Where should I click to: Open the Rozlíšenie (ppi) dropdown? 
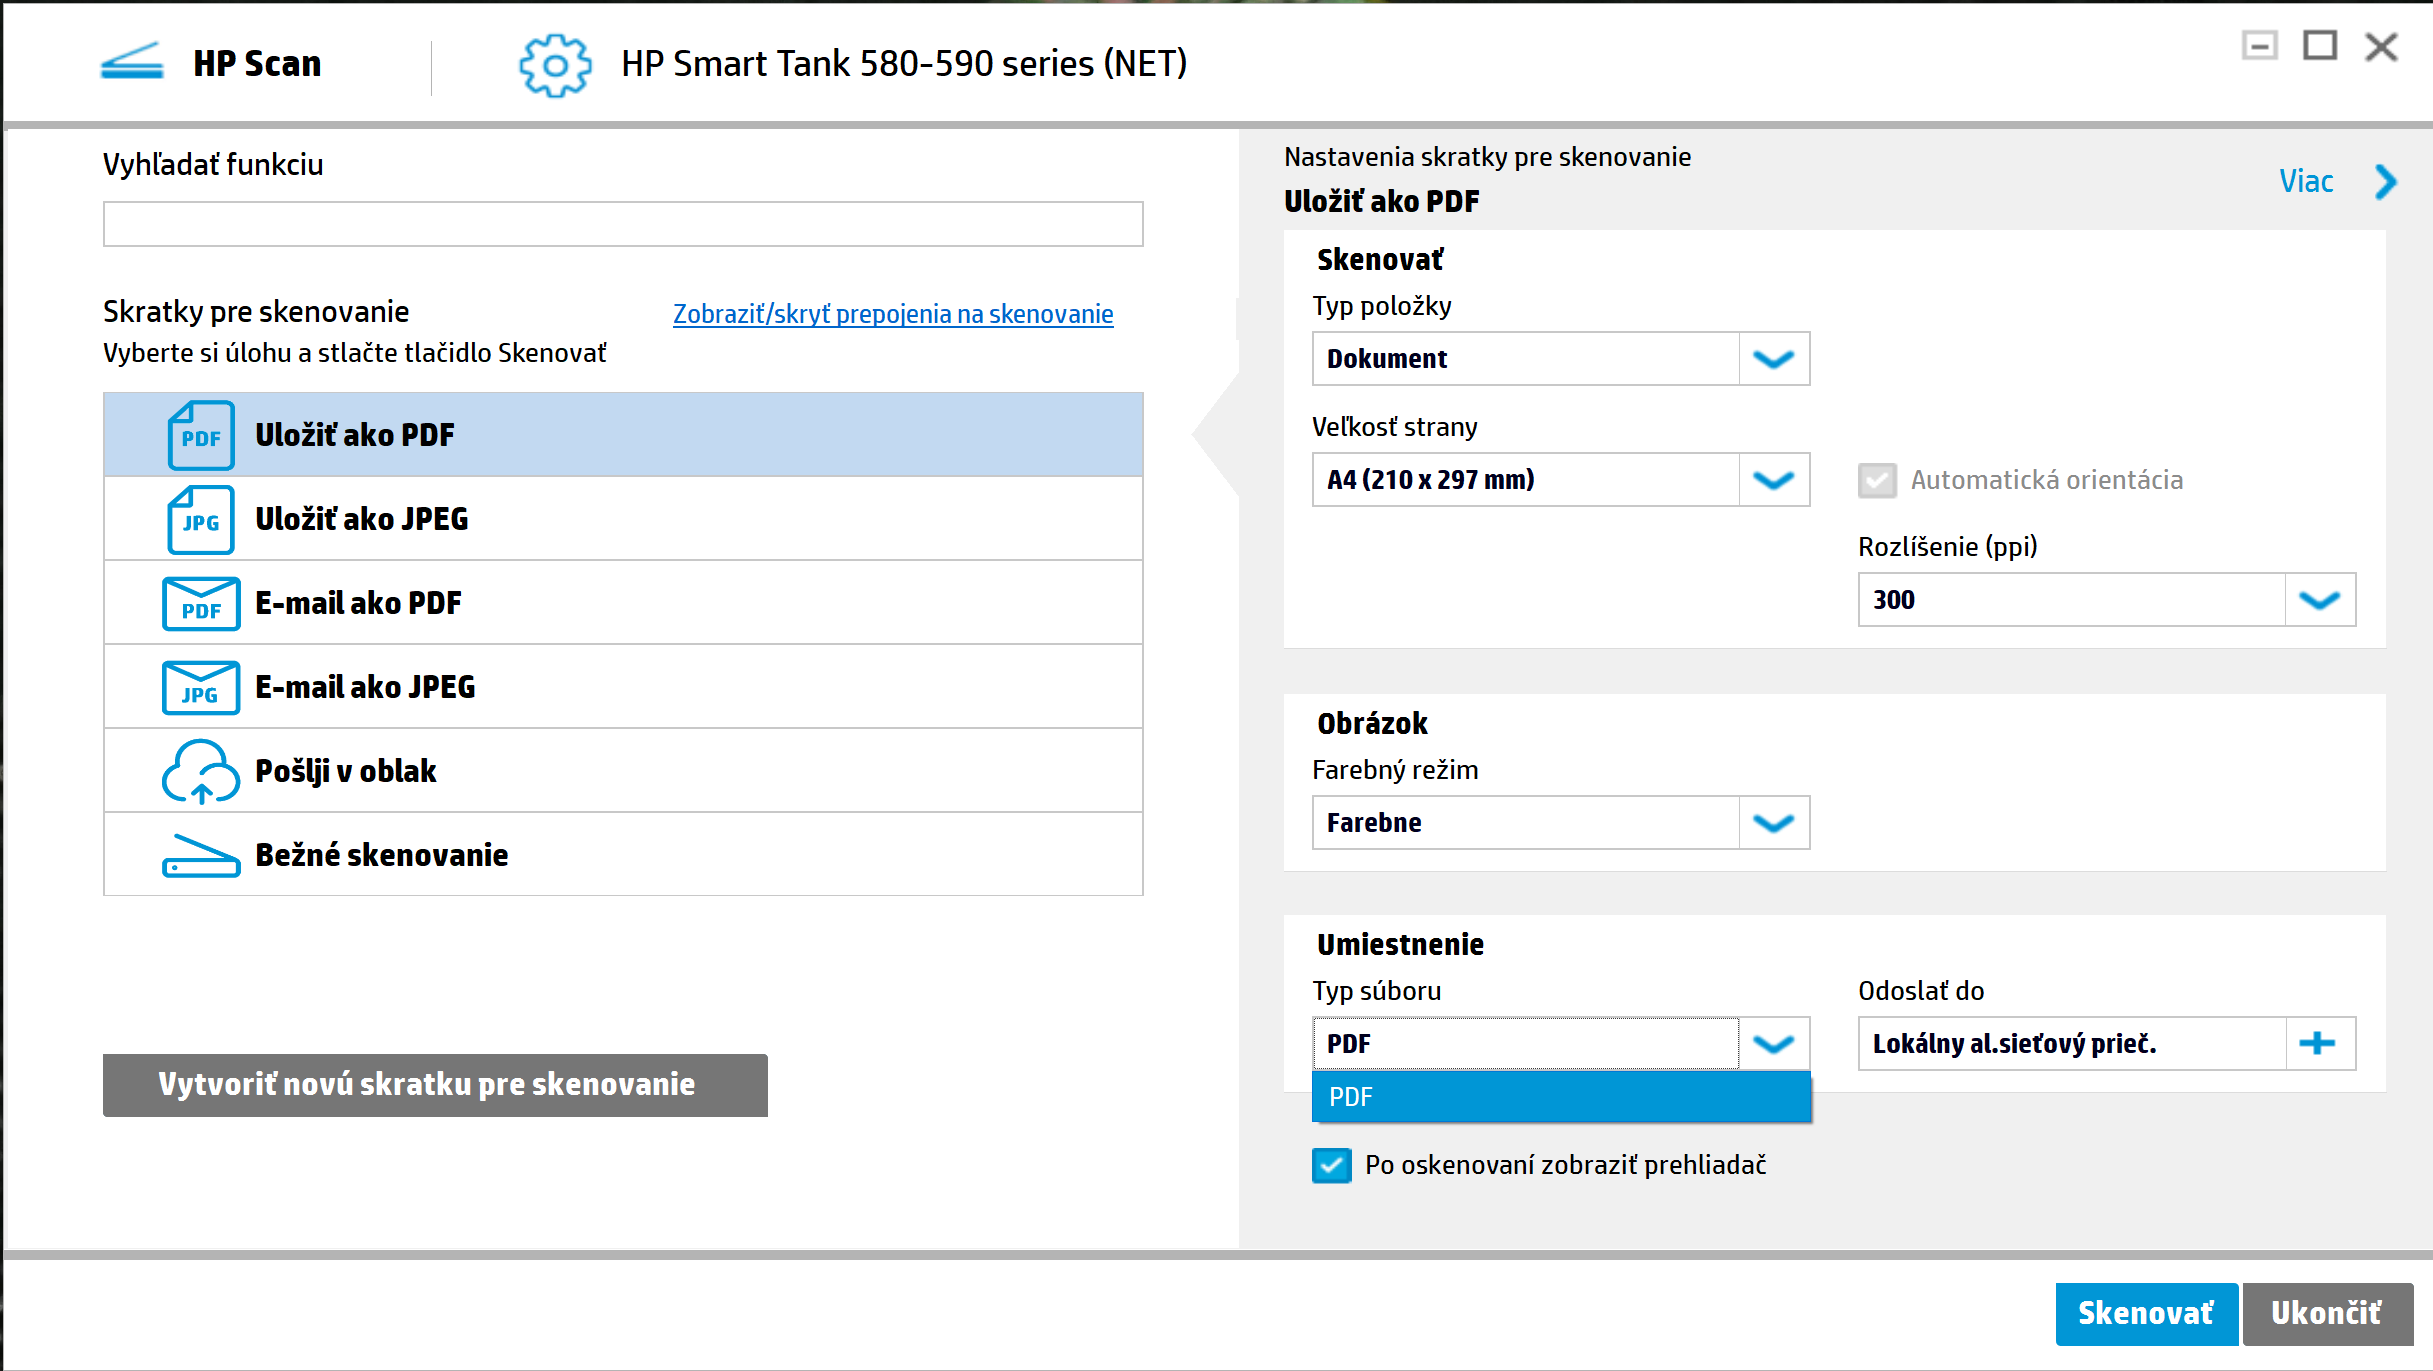[2319, 599]
